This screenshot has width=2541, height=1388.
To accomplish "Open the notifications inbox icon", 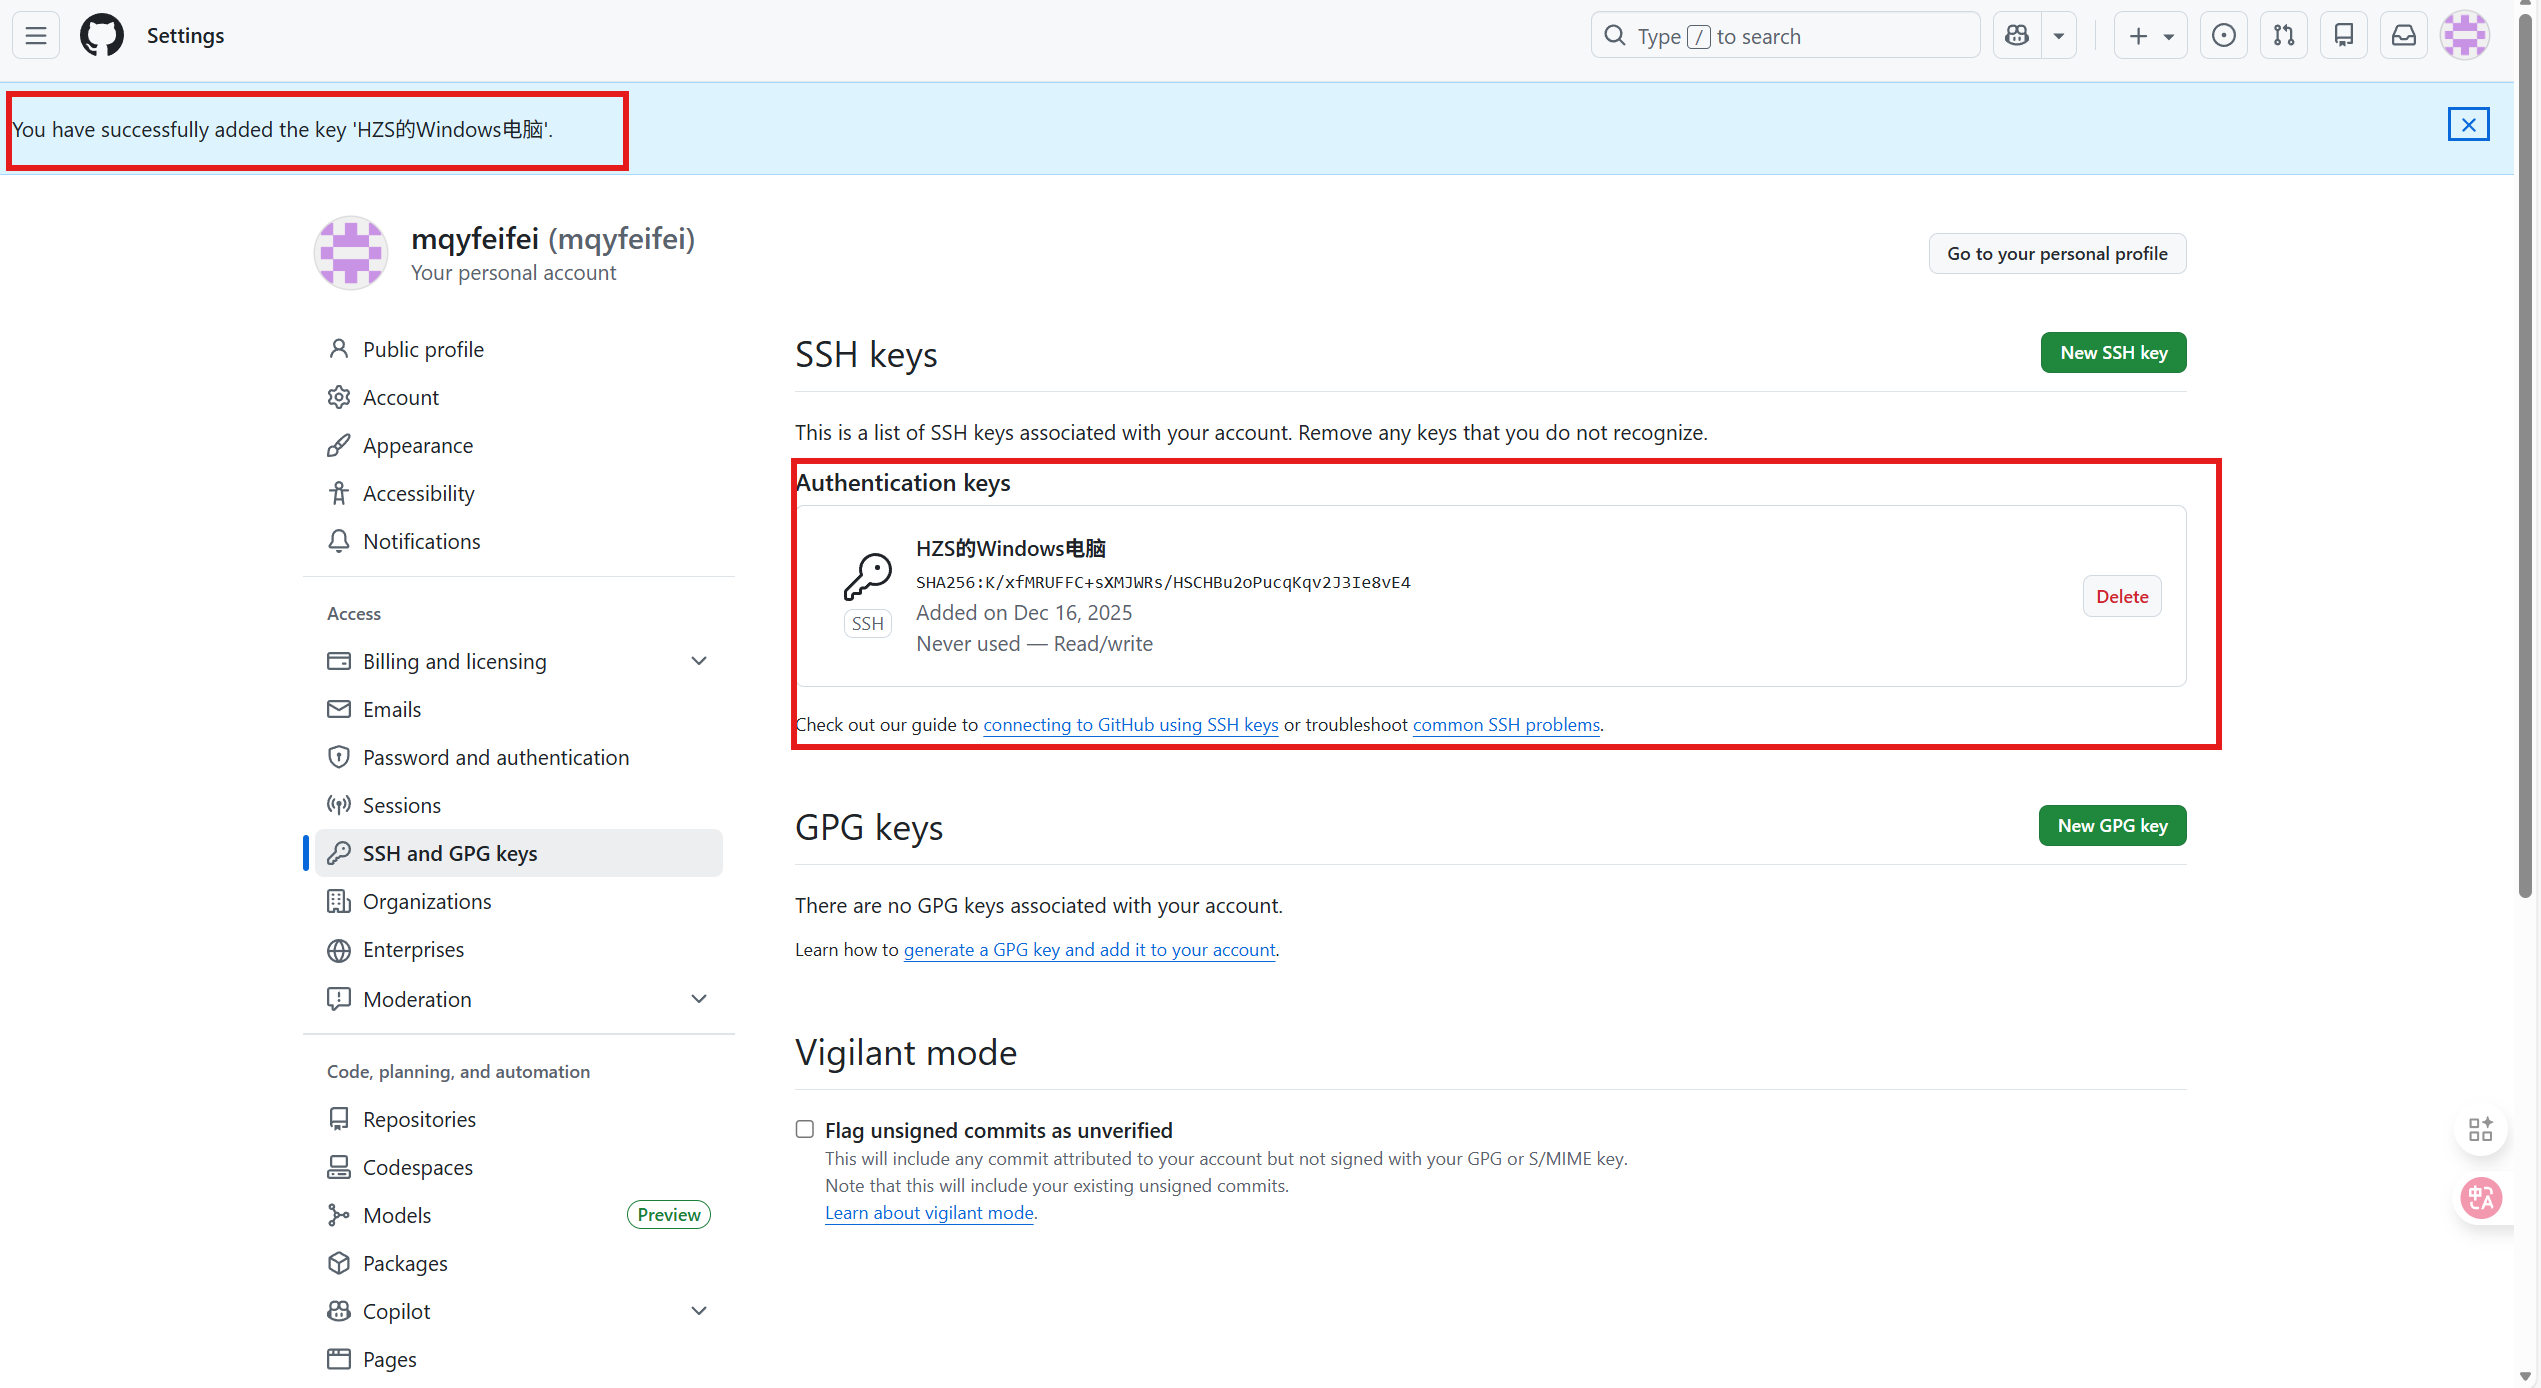I will [x=2403, y=36].
